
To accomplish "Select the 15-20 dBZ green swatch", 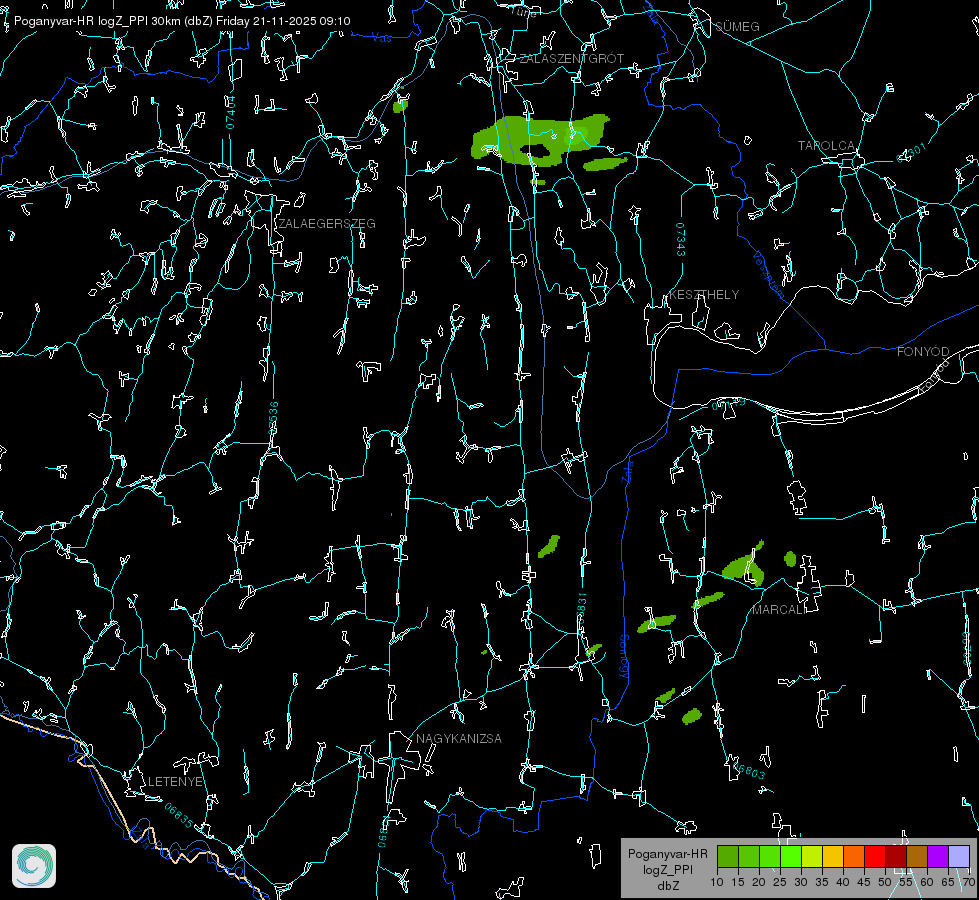I will (749, 856).
